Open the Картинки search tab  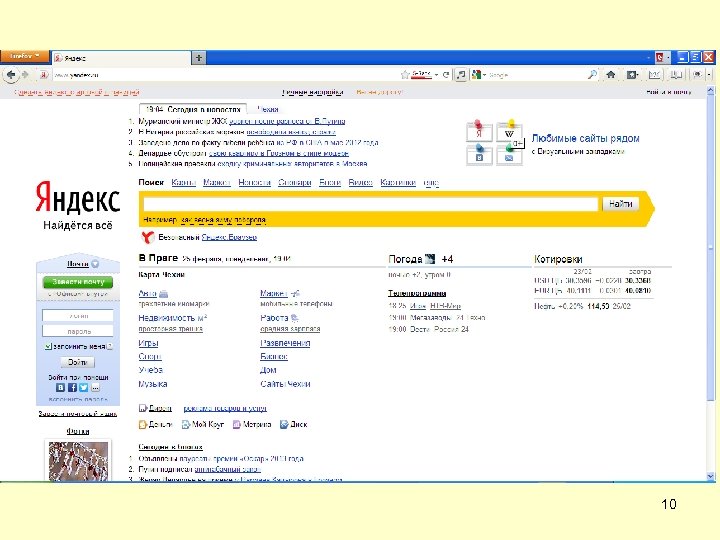pyautogui.click(x=398, y=183)
